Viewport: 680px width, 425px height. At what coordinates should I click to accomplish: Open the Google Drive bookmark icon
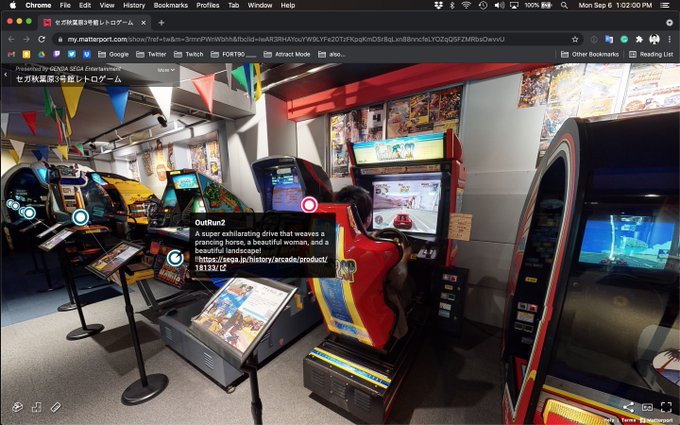coord(42,54)
